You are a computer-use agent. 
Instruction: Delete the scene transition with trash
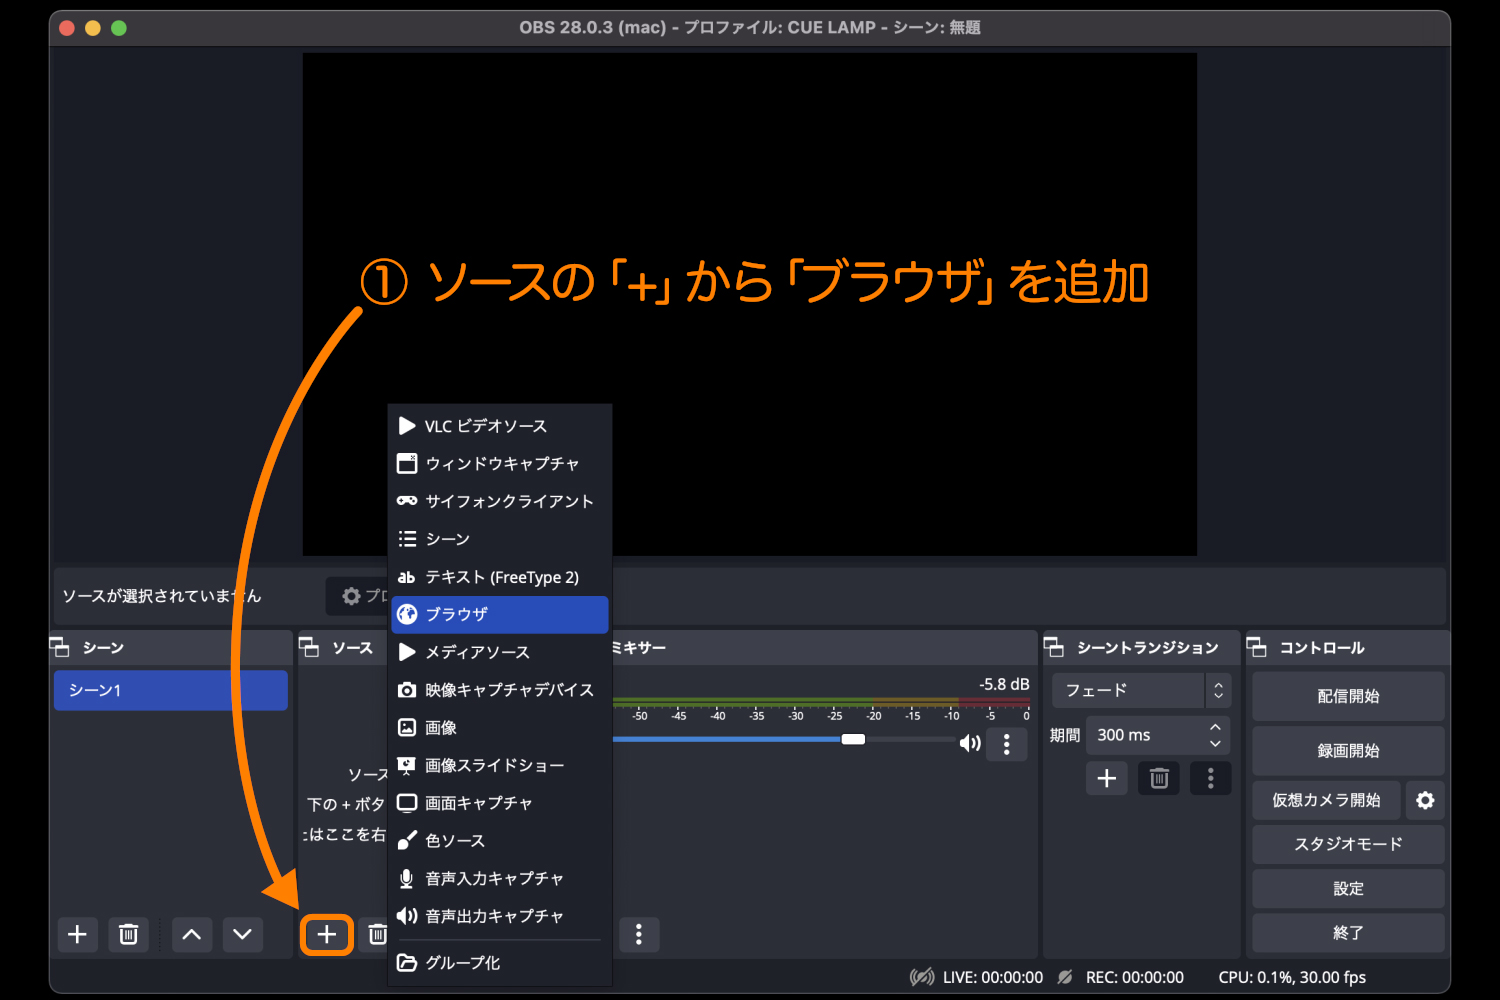pyautogui.click(x=1159, y=778)
